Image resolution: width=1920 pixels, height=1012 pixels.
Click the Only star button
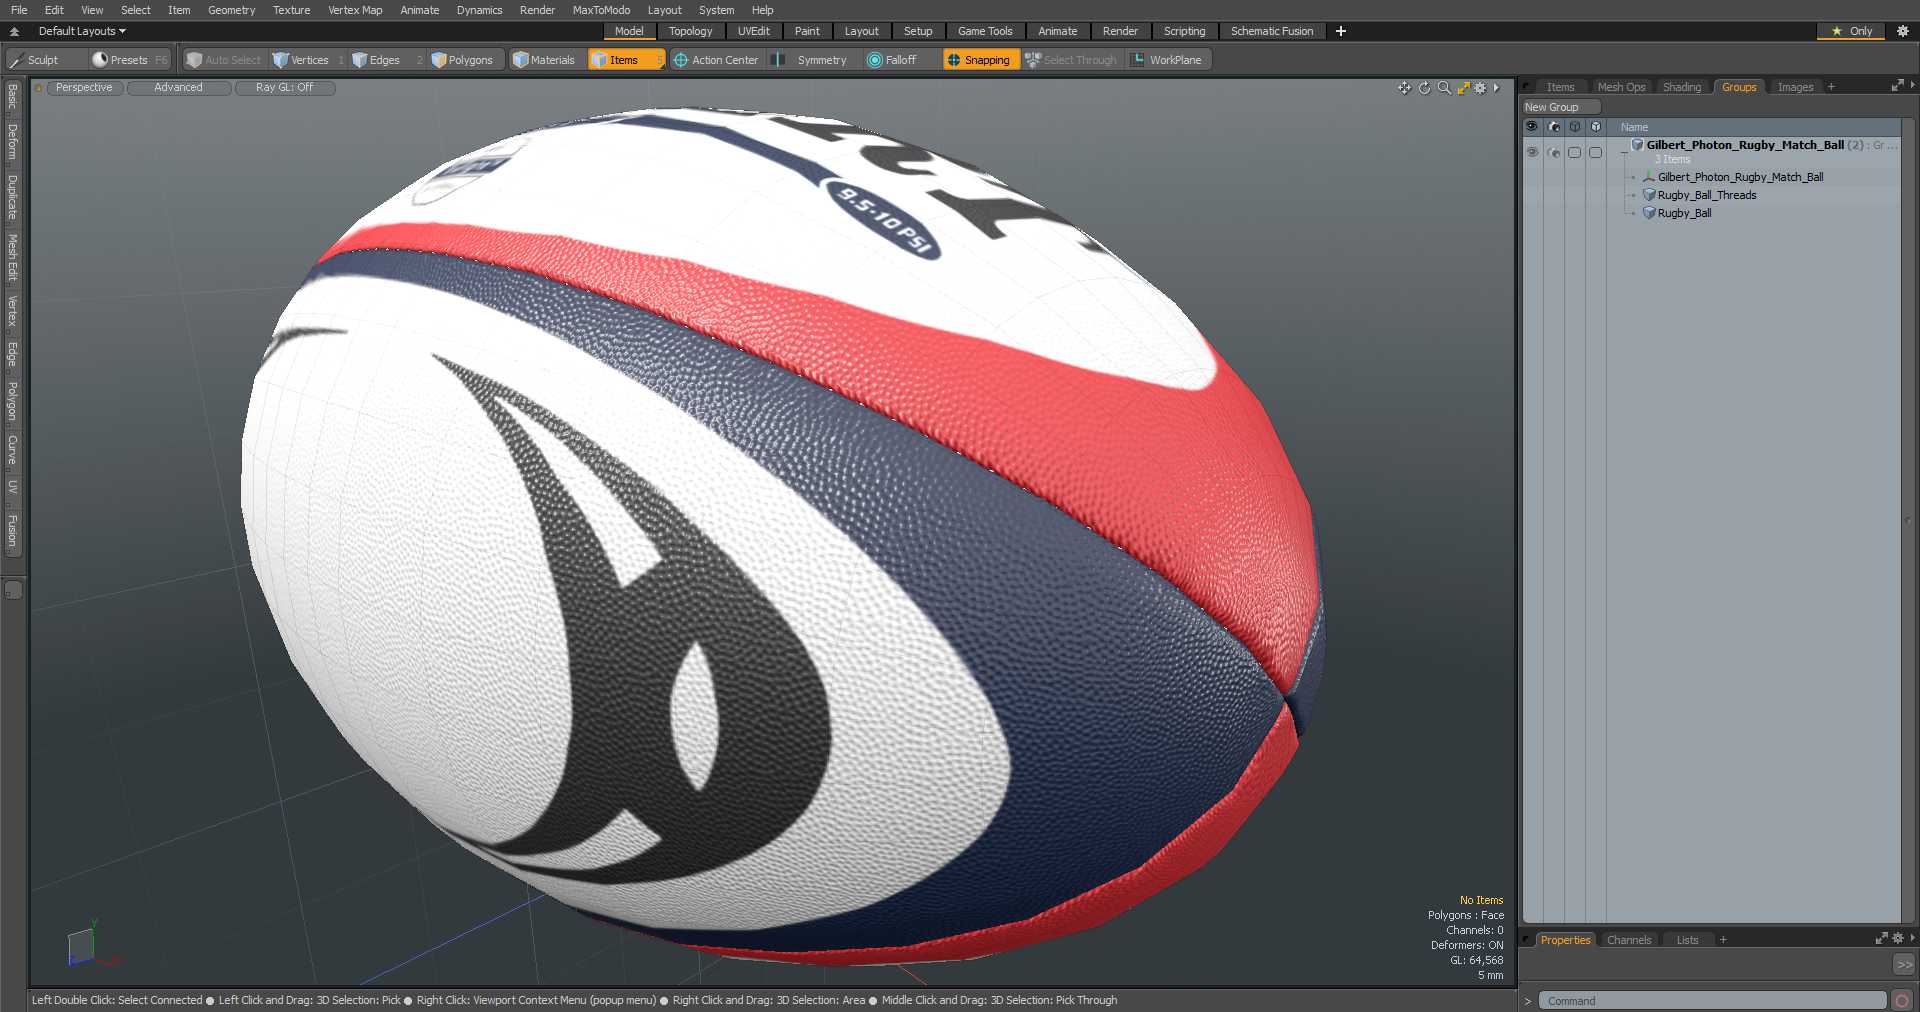[1851, 31]
